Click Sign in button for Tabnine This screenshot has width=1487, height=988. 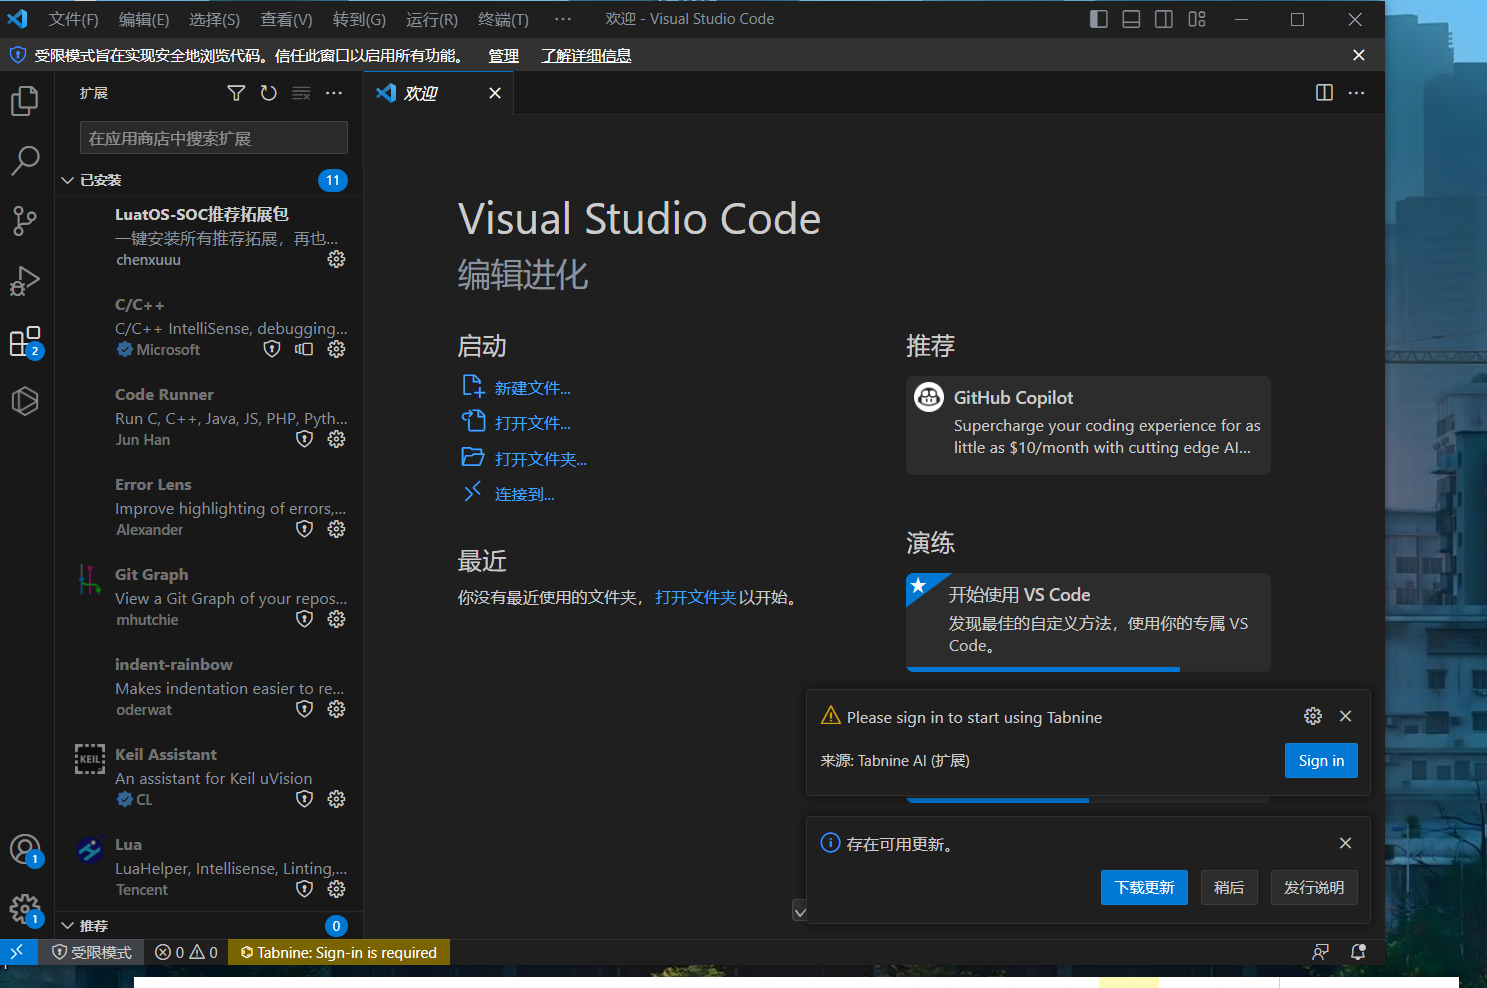click(1321, 760)
